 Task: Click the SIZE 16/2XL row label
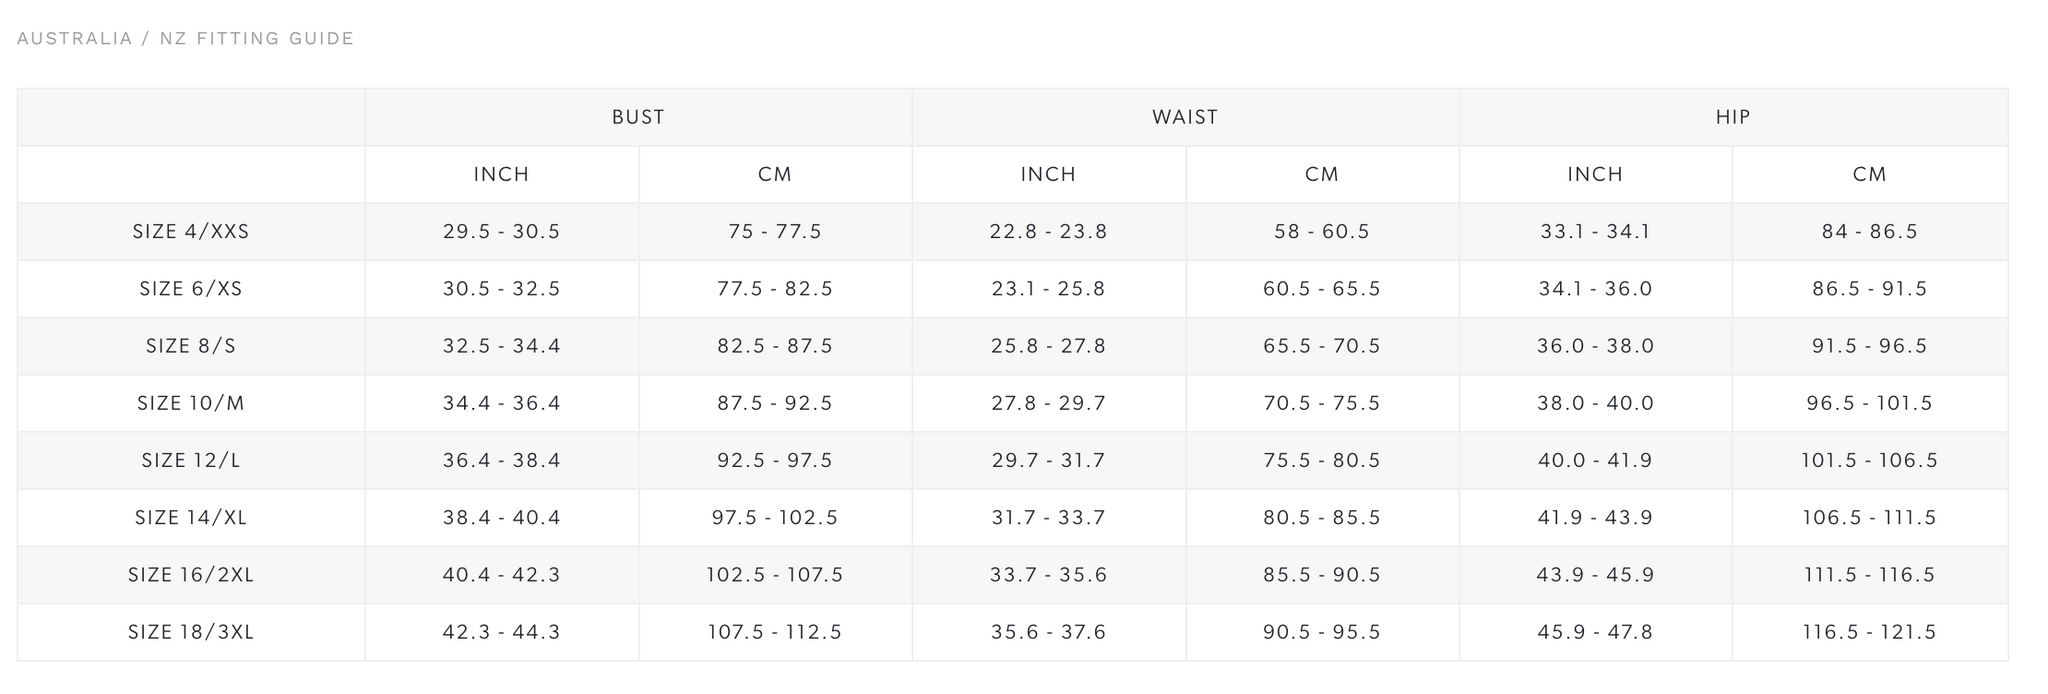click(191, 575)
